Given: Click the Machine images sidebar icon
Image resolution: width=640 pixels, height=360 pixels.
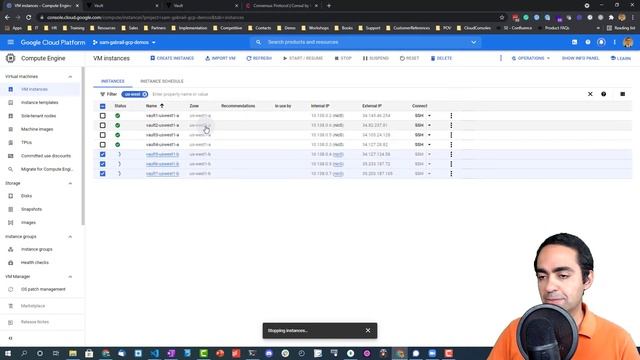Looking at the screenshot, I should (11, 129).
